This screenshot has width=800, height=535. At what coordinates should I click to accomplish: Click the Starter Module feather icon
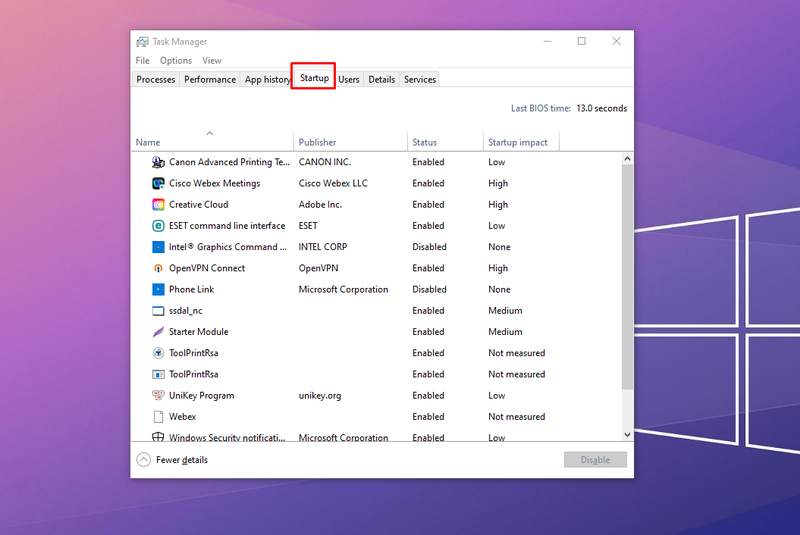(x=158, y=332)
